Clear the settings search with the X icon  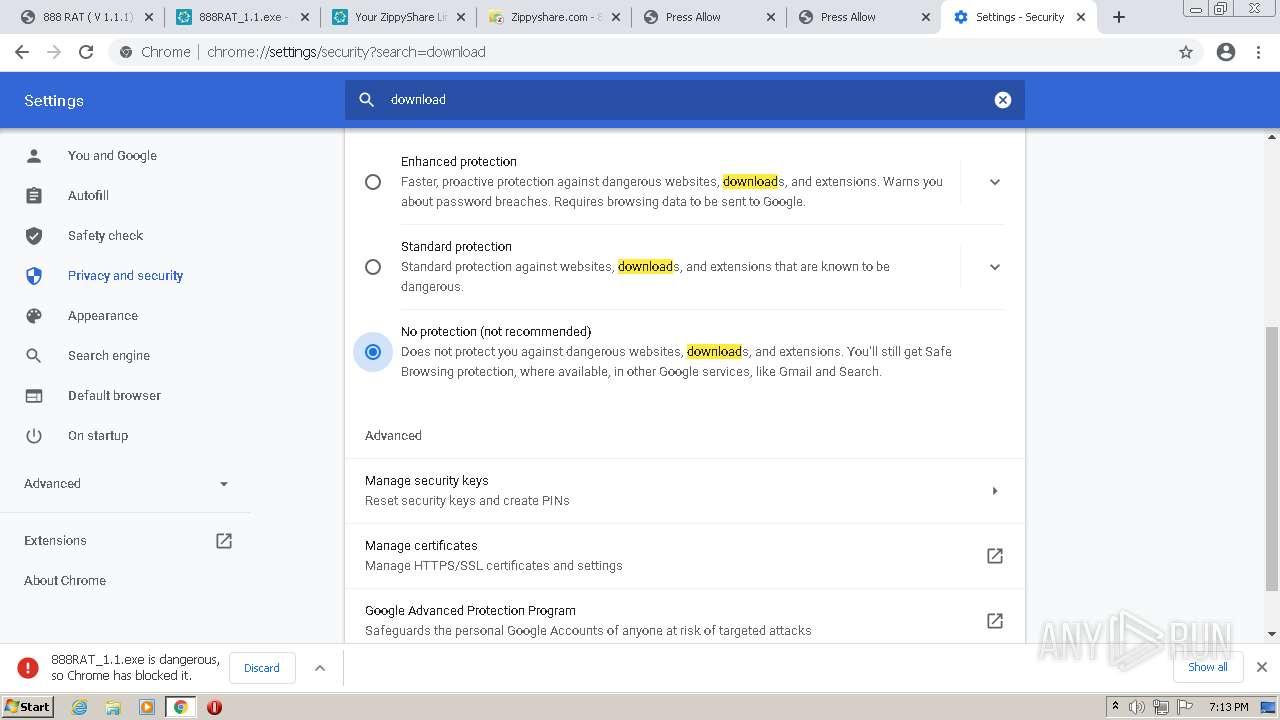tap(1003, 100)
